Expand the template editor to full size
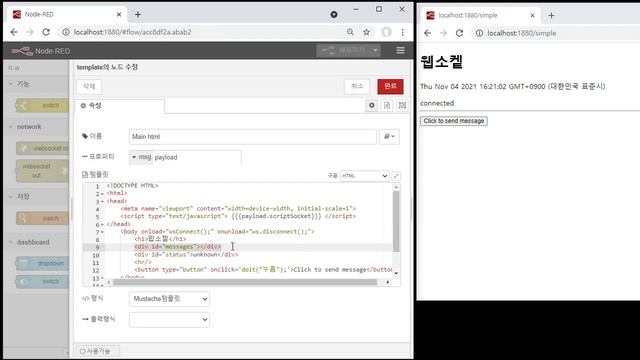 pos(396,176)
